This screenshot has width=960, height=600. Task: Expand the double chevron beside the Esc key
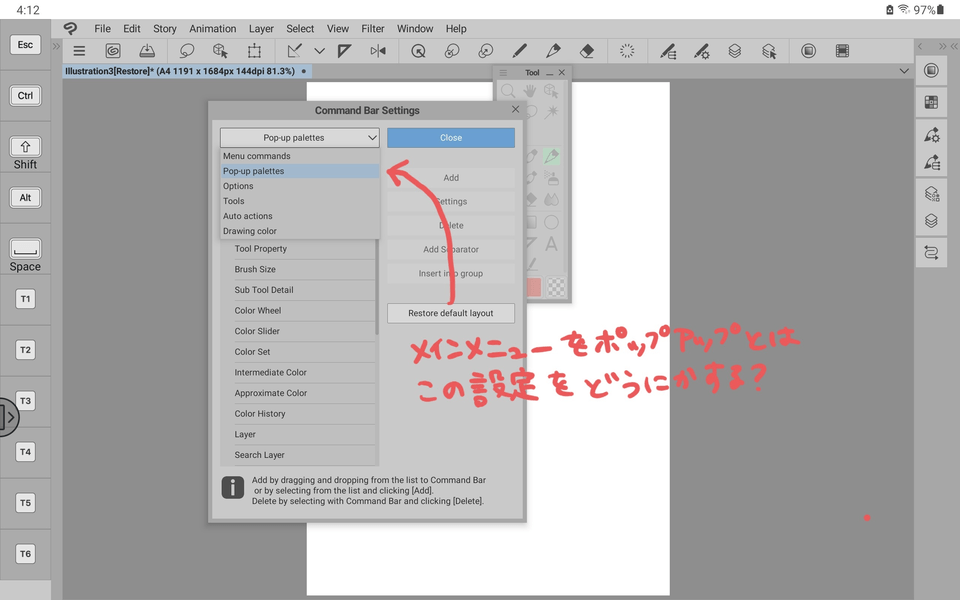[56, 46]
